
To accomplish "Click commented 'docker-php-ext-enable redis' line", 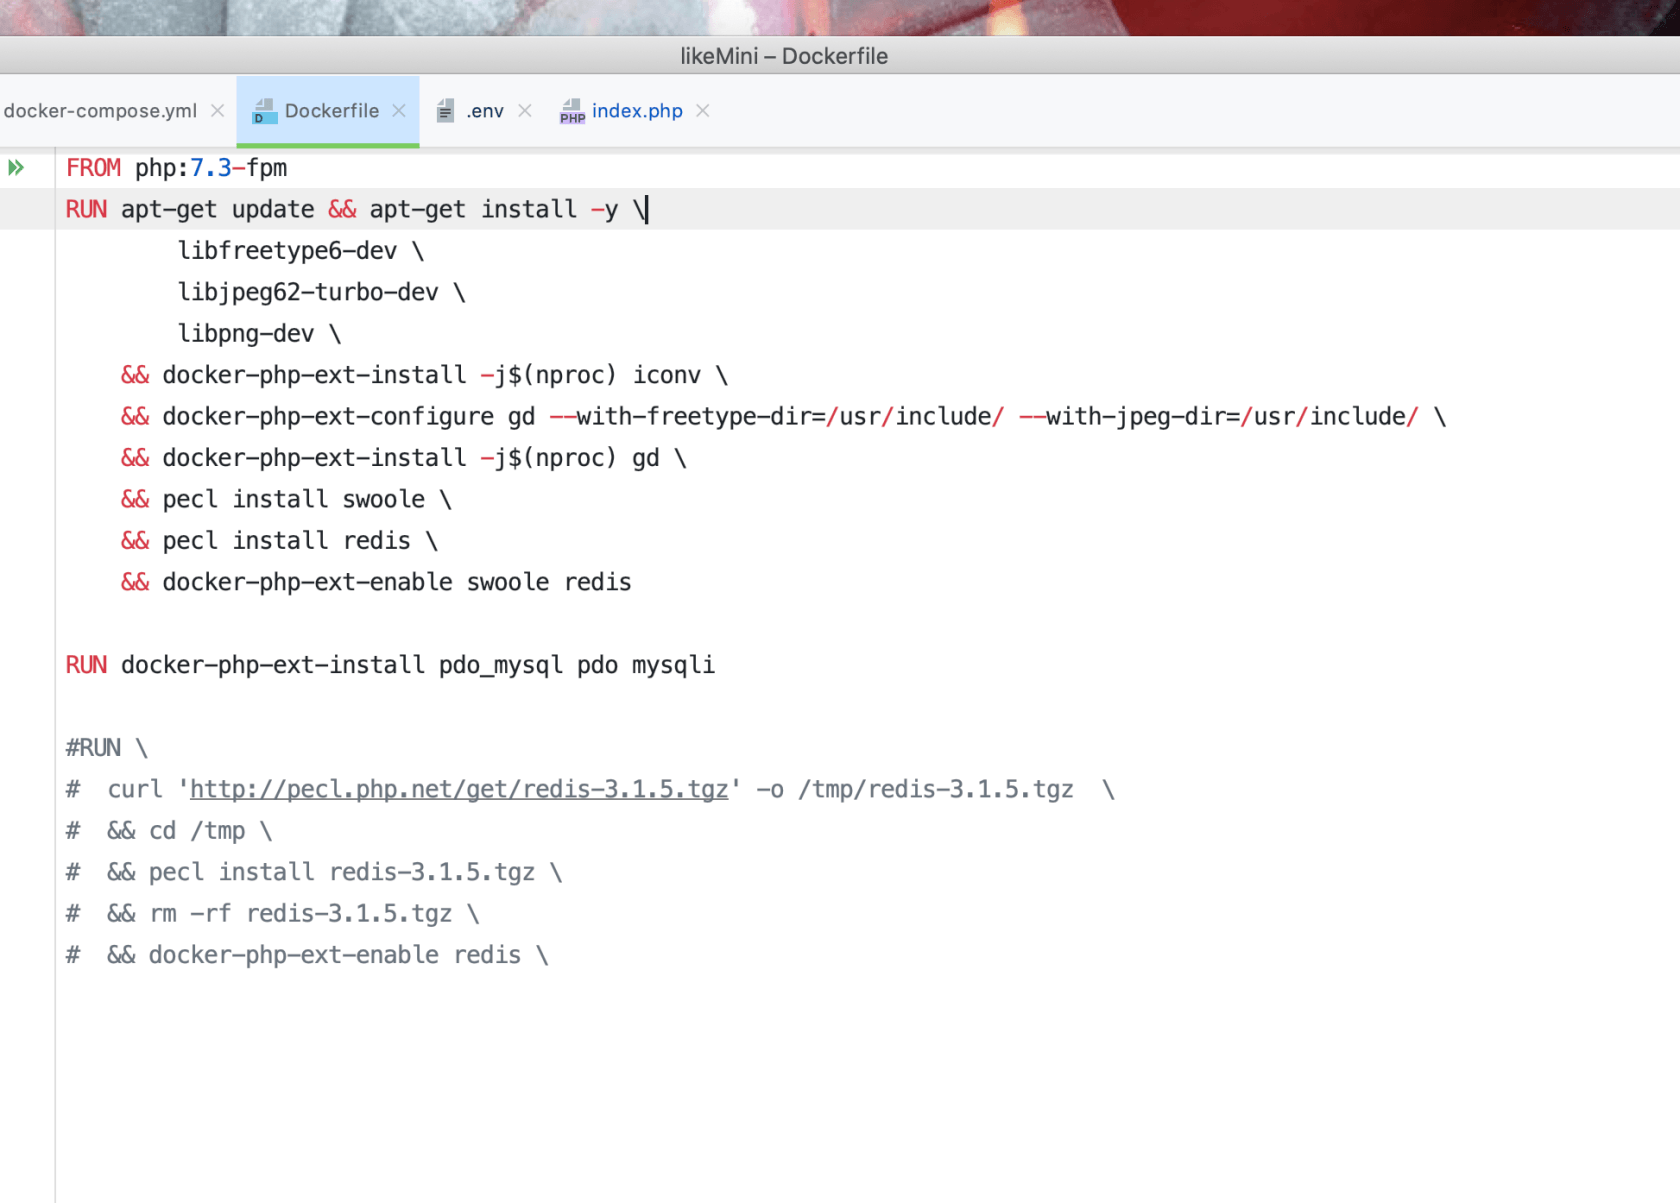I will click(307, 955).
